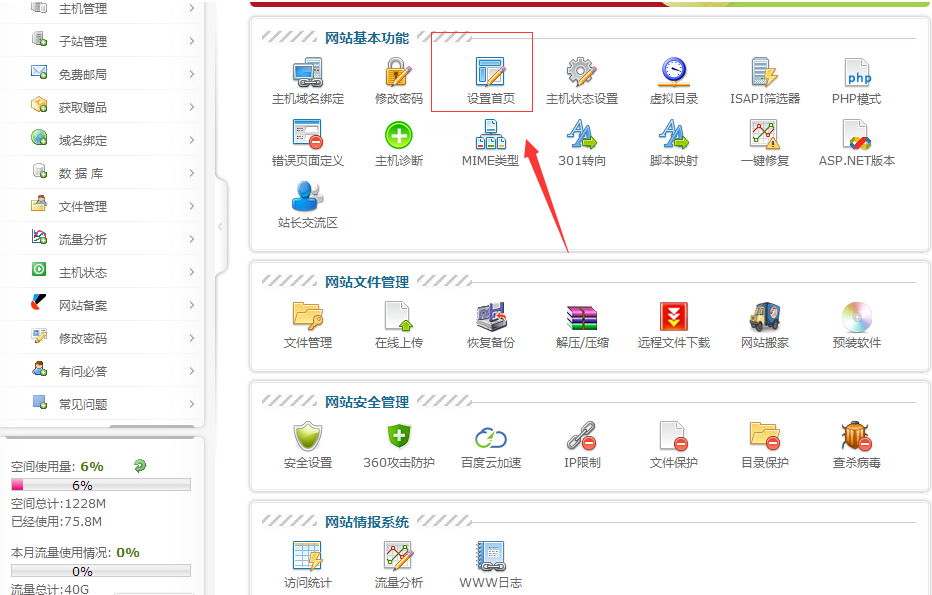Click 获取赠品 label in sidebar
Screen dimensions: 932x595
83,107
